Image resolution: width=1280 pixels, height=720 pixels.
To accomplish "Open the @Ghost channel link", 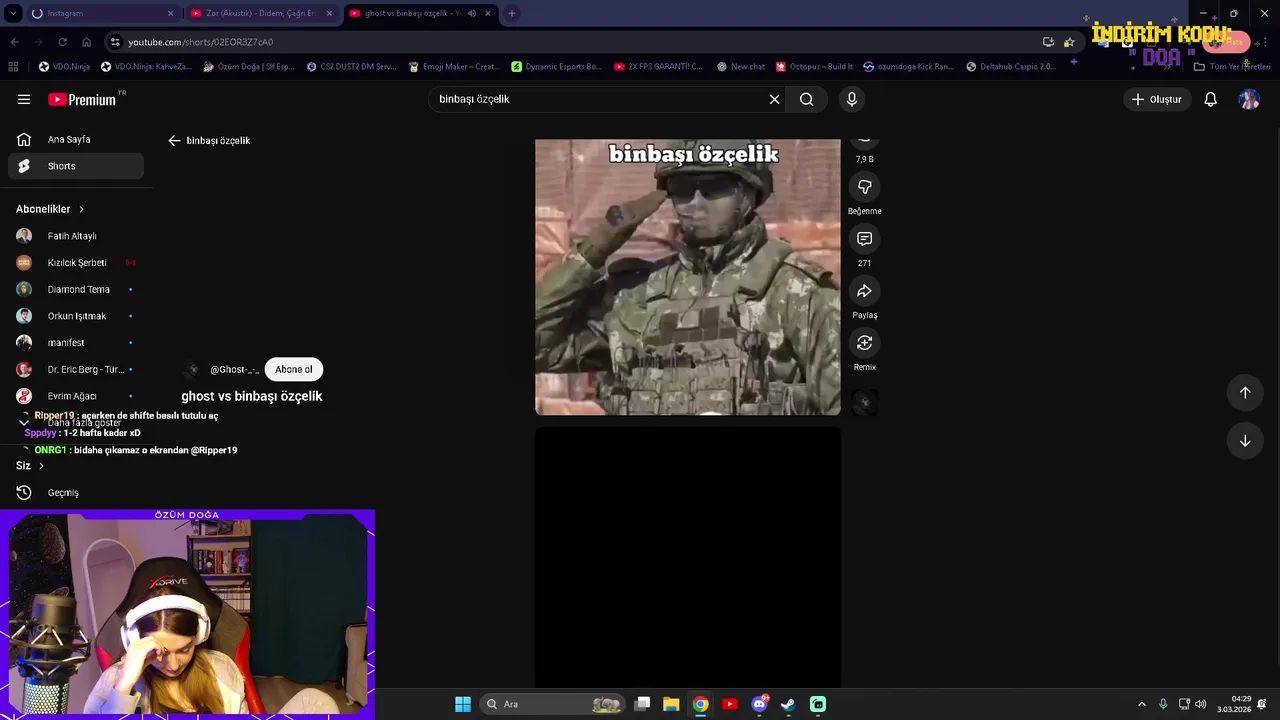I will (234, 370).
